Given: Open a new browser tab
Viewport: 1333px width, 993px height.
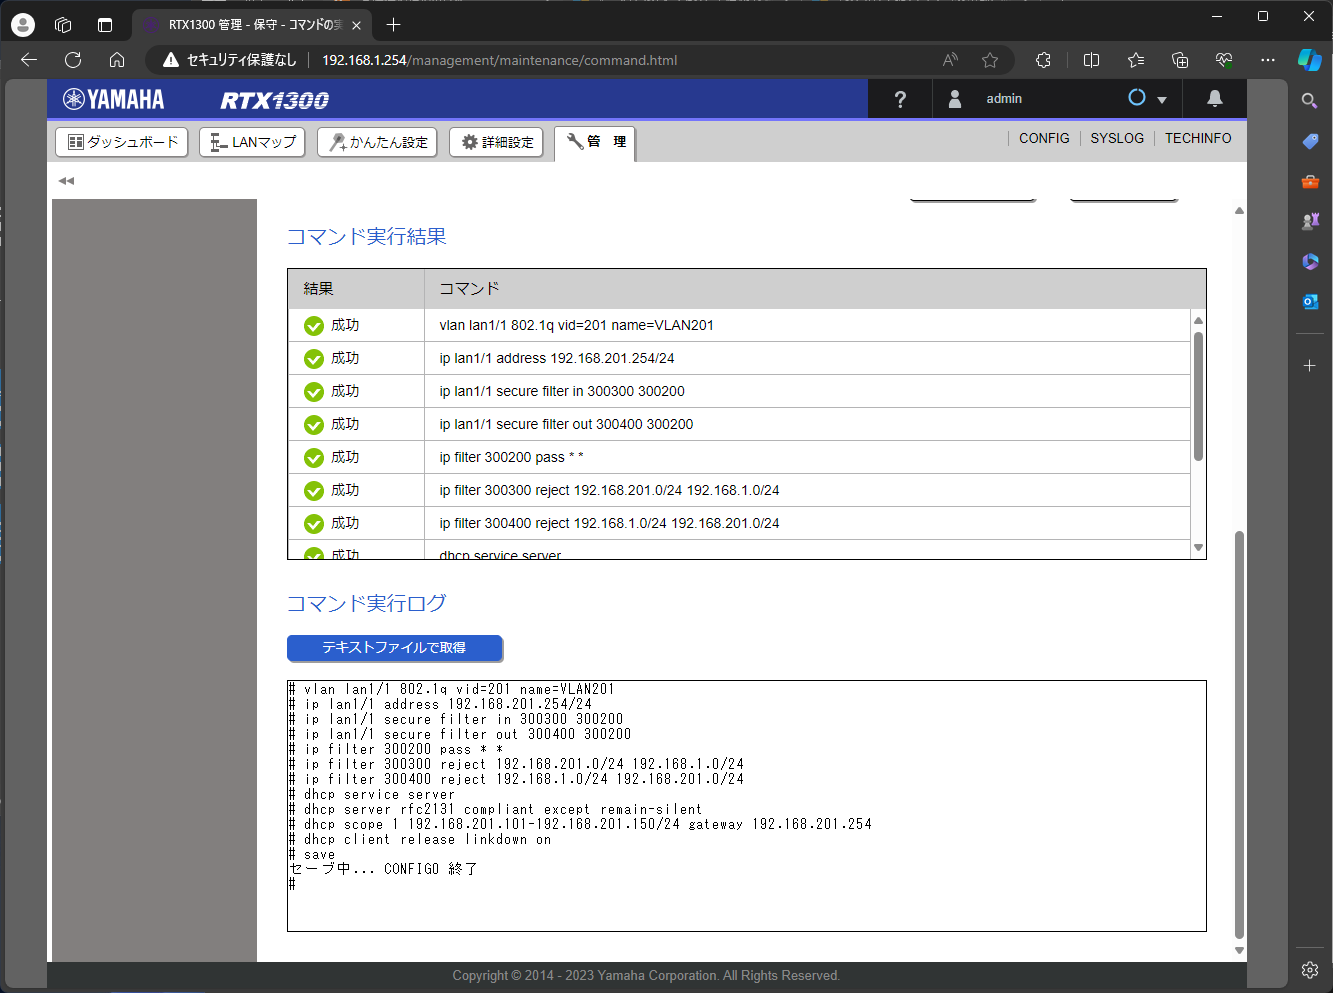Looking at the screenshot, I should point(394,25).
